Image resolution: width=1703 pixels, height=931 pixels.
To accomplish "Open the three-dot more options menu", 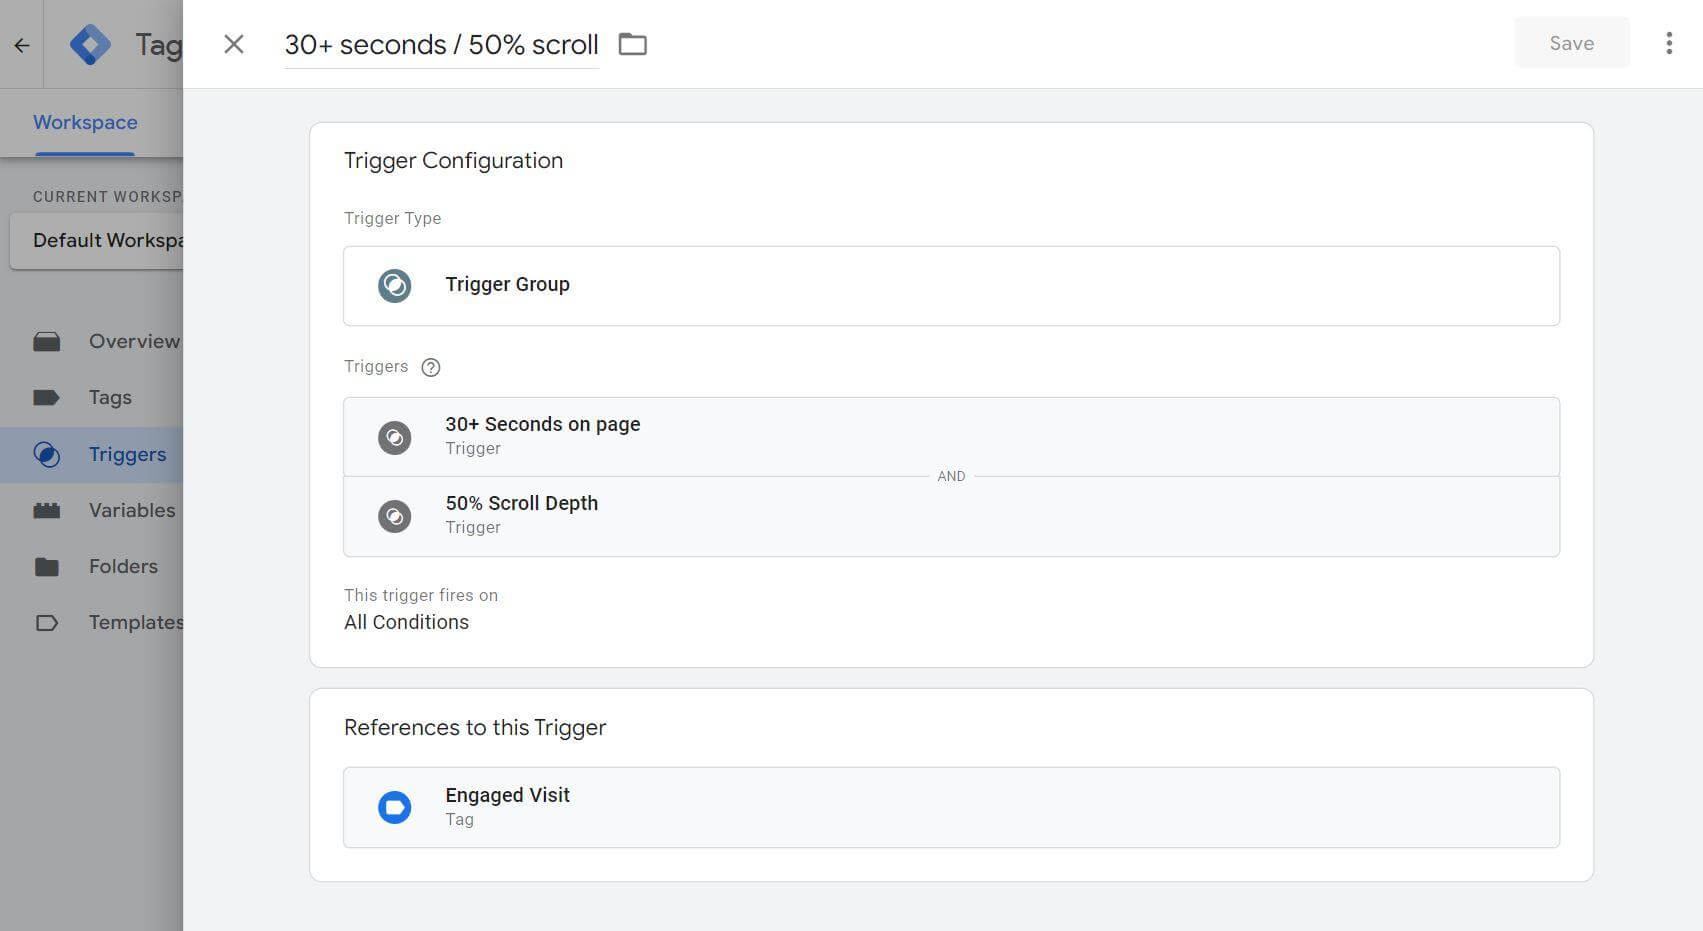I will click(x=1669, y=43).
